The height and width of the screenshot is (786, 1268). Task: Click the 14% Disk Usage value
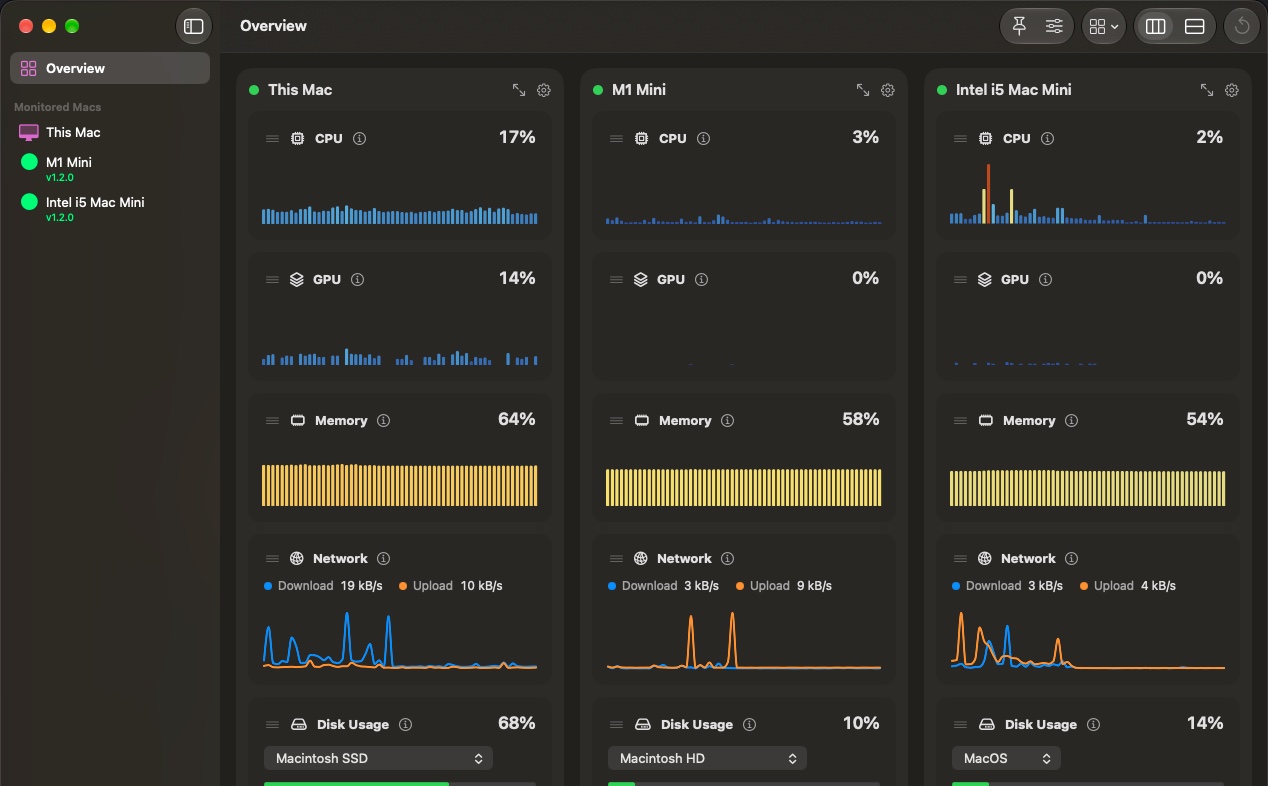[1205, 724]
